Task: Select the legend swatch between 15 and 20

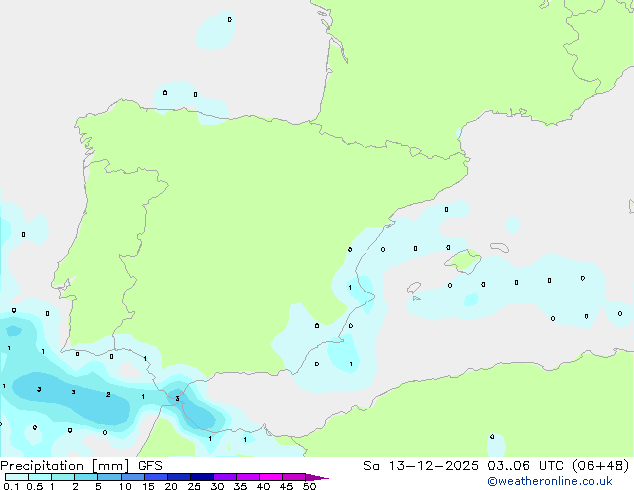Action: 156,477
